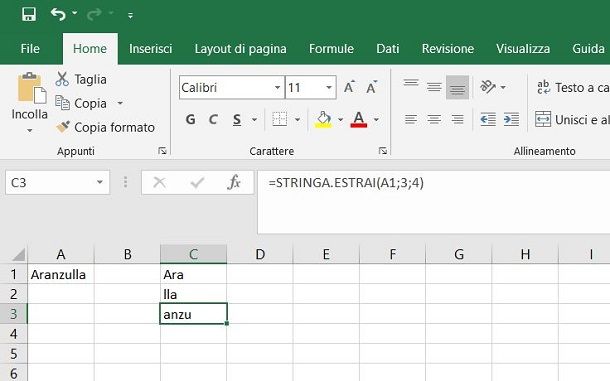This screenshot has height=381, width=610.
Task: Click the formula bar STRINGA.ESTRAI text
Action: tap(346, 183)
